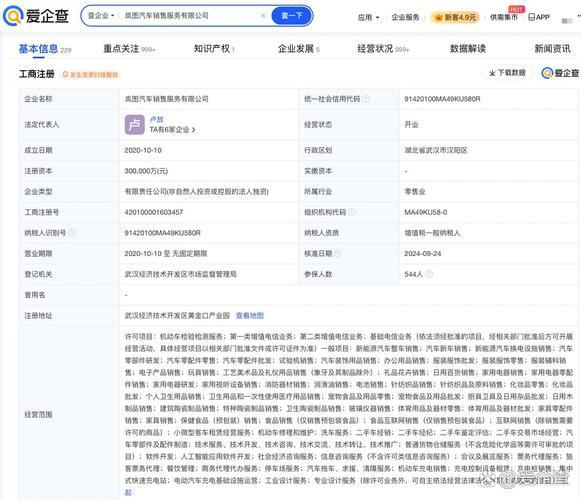Select the 企业类型 value 有限责任公司
The width and height of the screenshot is (581, 500).
click(196, 192)
